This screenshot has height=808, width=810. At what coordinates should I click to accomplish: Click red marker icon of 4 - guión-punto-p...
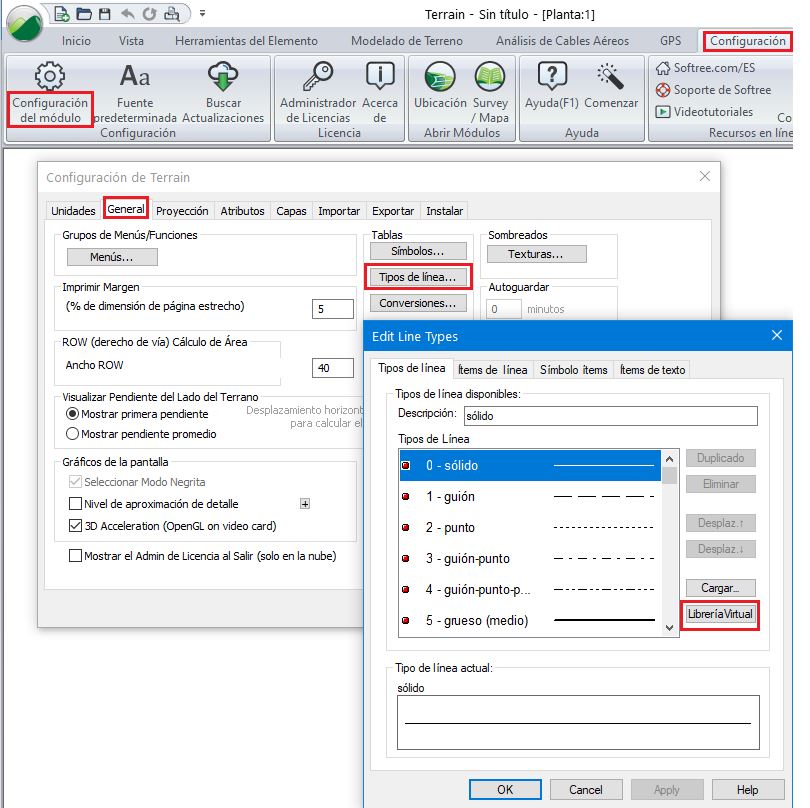tap(406, 589)
